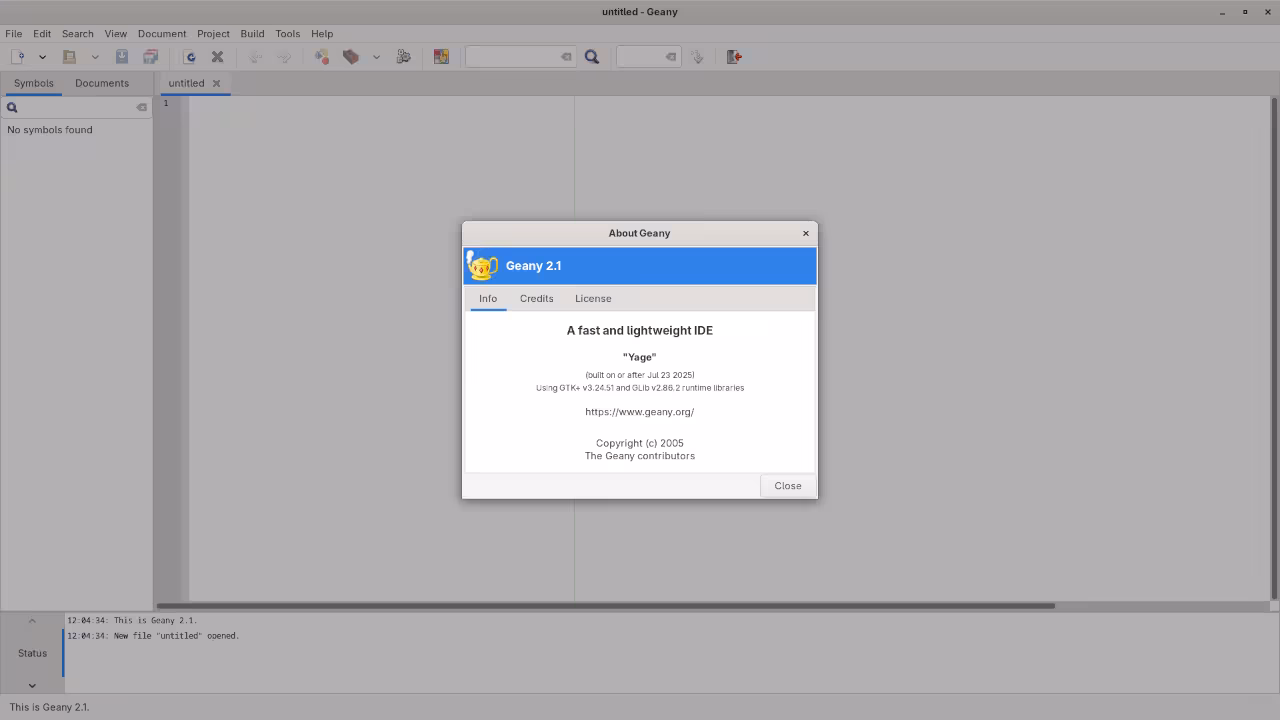Quit Geany using the toolbar Quit icon
1280x720 pixels.
733,56
